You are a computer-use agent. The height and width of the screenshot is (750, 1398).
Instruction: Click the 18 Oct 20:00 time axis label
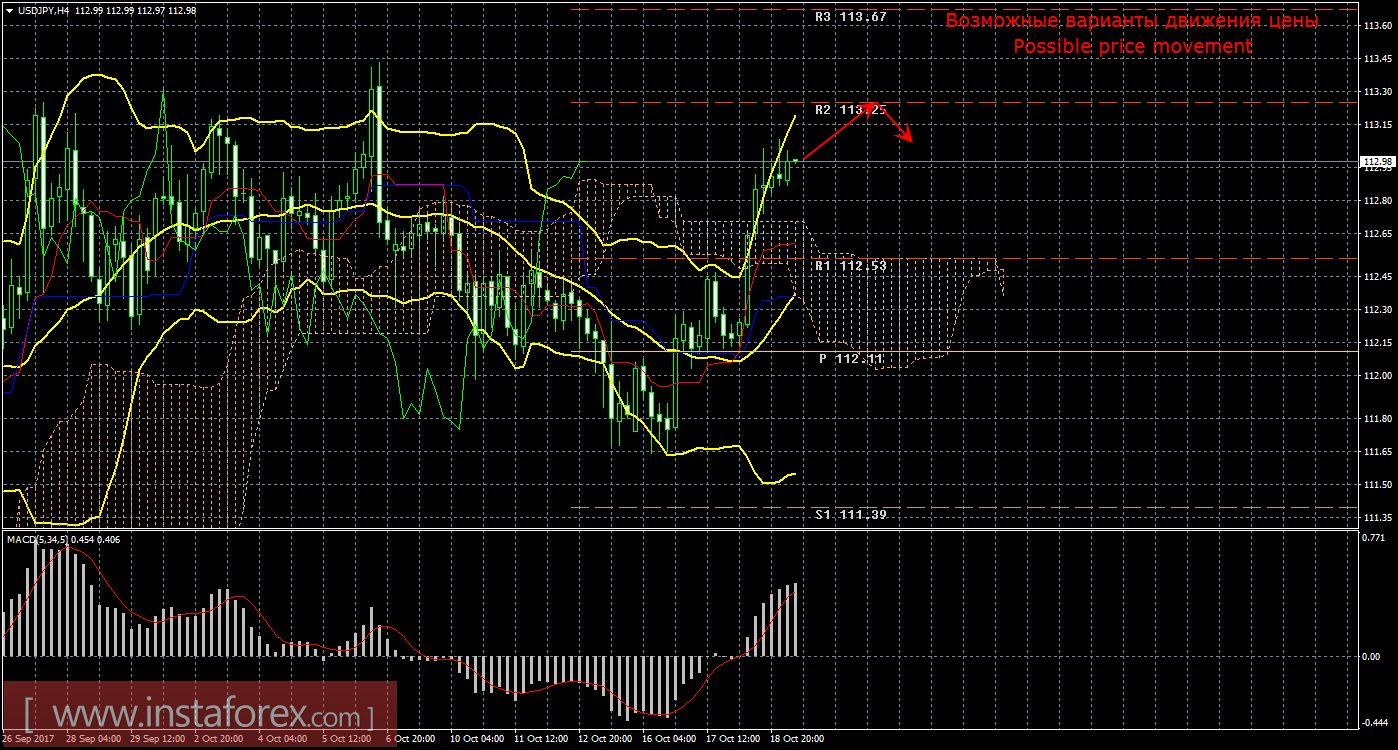coord(796,739)
